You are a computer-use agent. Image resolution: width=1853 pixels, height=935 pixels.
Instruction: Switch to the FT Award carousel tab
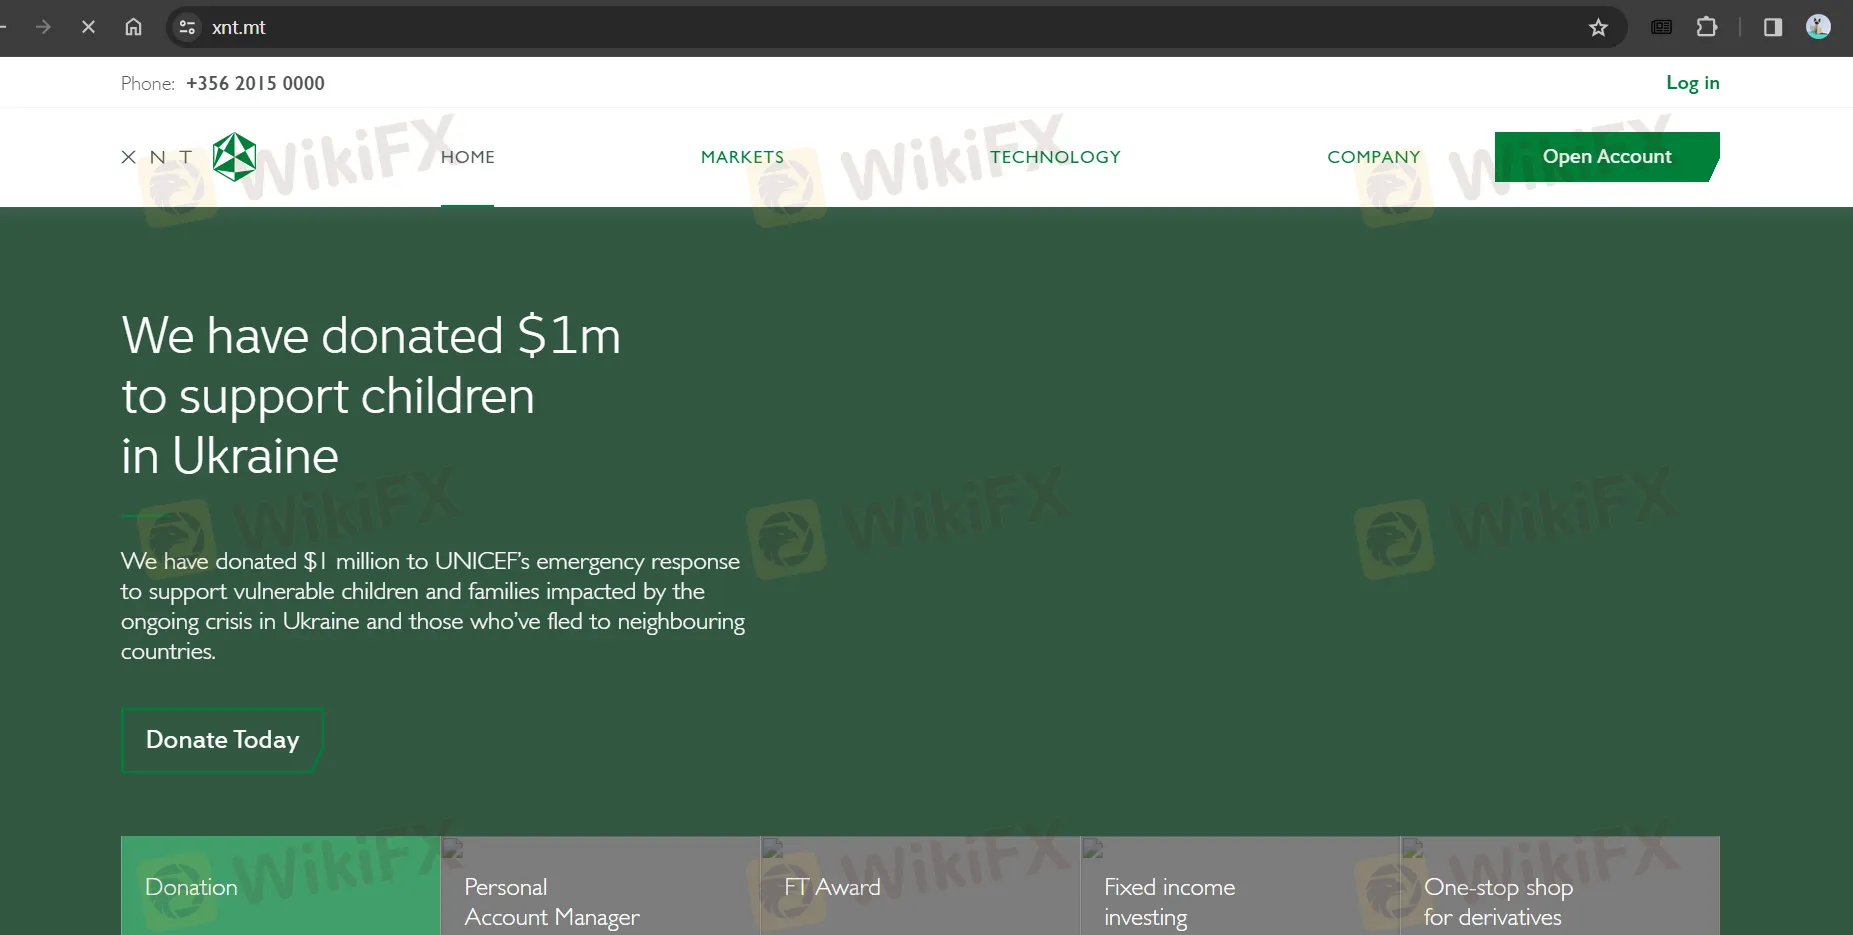click(919, 886)
